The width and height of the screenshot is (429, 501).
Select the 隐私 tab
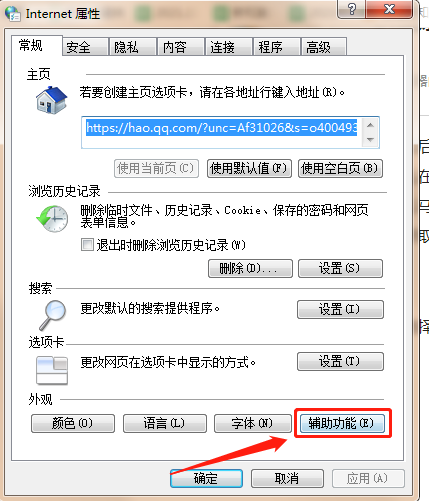133,47
